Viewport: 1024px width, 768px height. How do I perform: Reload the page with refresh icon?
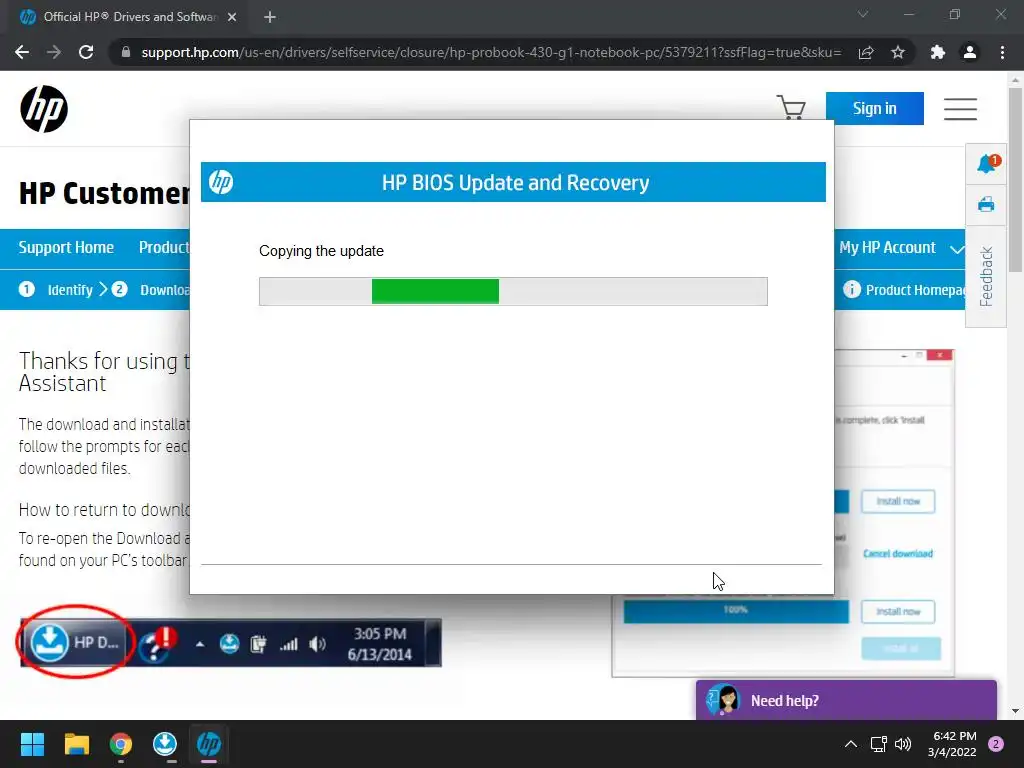pyautogui.click(x=86, y=52)
